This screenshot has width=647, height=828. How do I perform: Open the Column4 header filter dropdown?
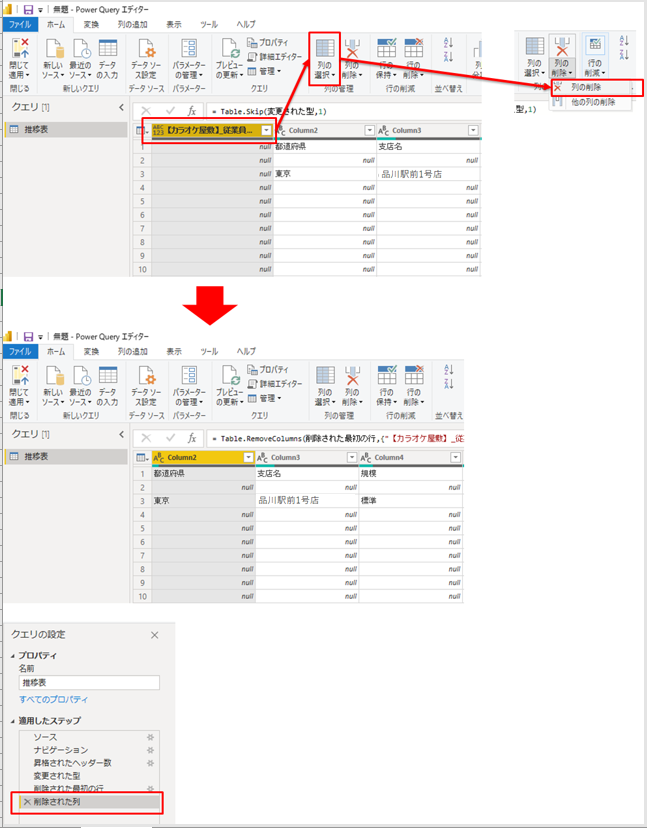(457, 457)
